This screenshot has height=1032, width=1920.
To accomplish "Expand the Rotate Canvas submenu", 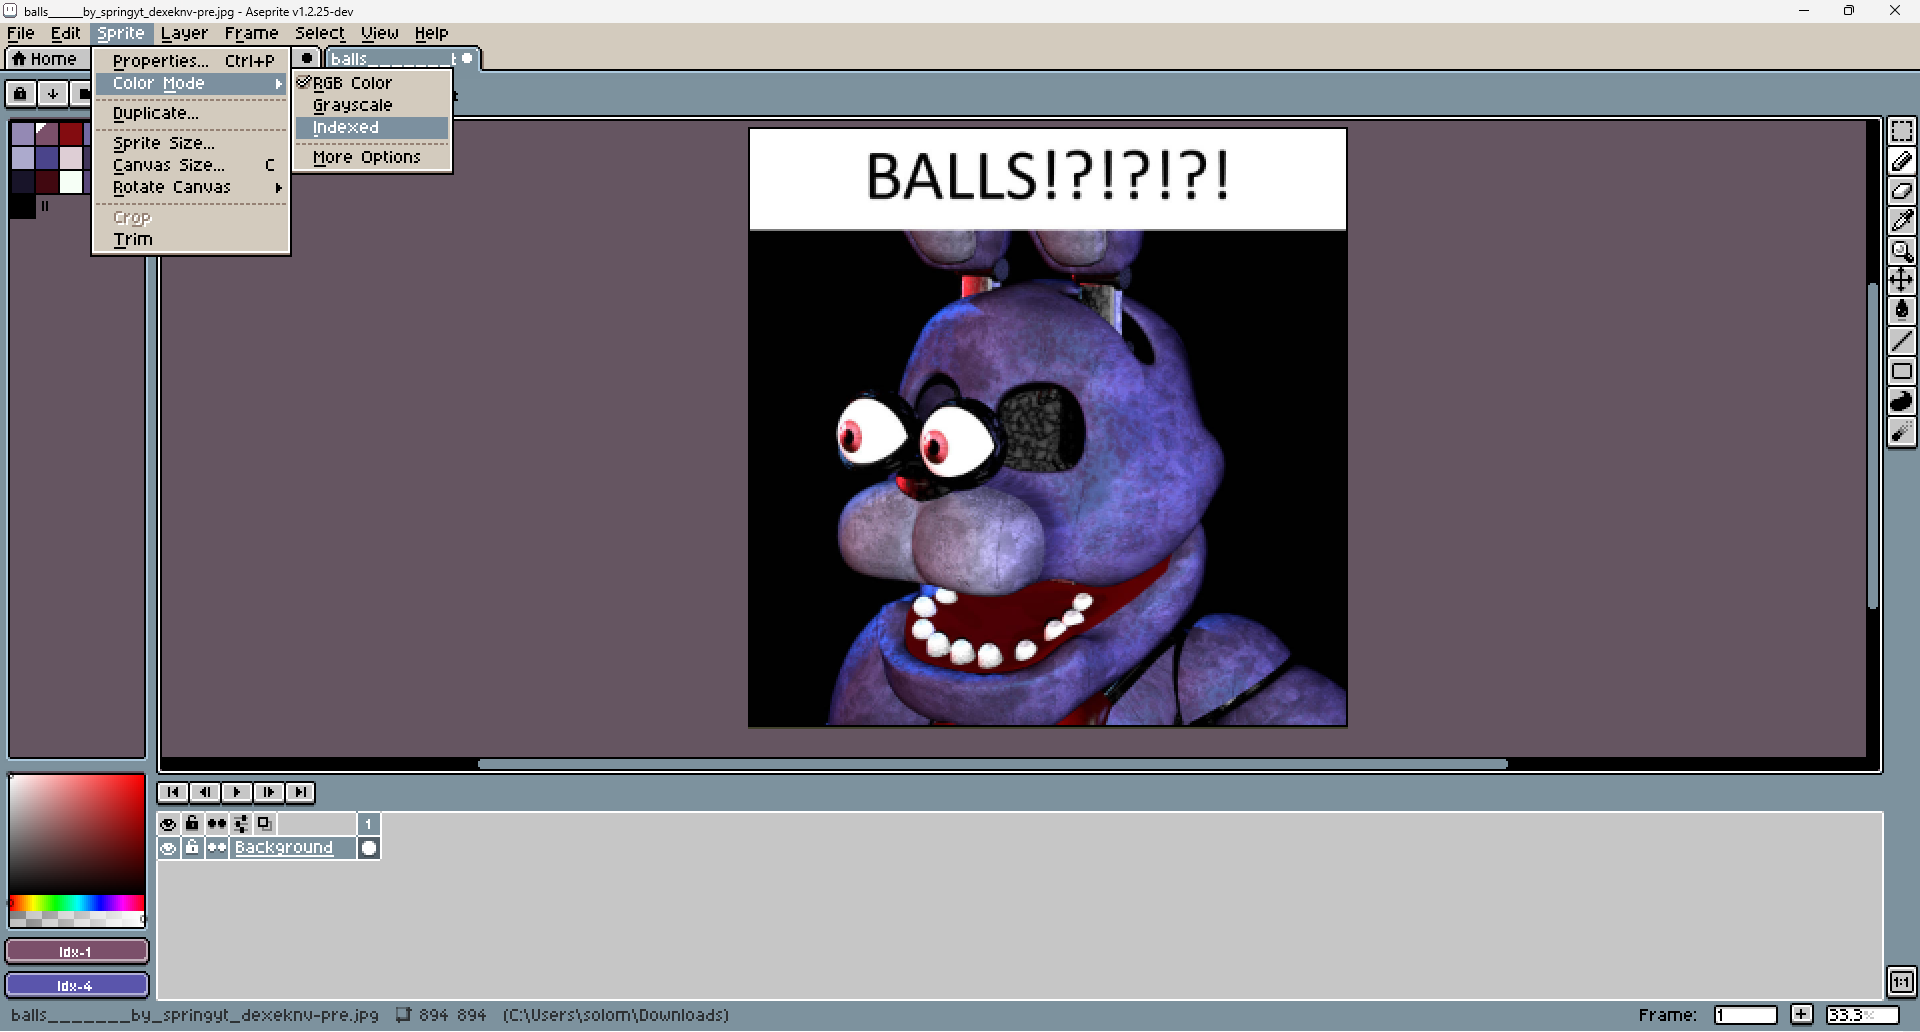I will point(191,187).
